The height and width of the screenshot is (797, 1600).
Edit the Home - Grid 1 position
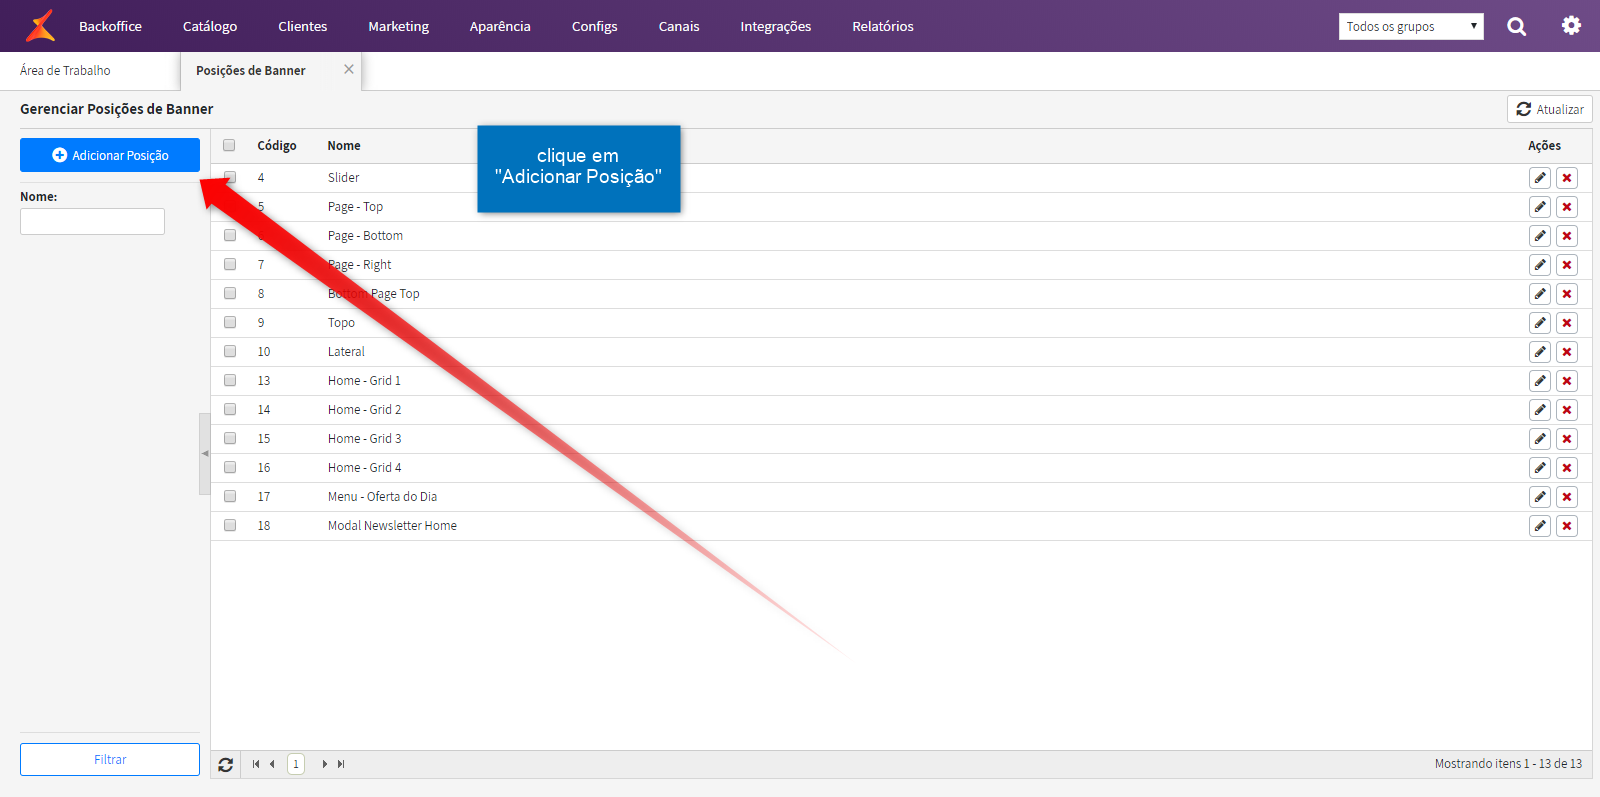coord(1540,381)
